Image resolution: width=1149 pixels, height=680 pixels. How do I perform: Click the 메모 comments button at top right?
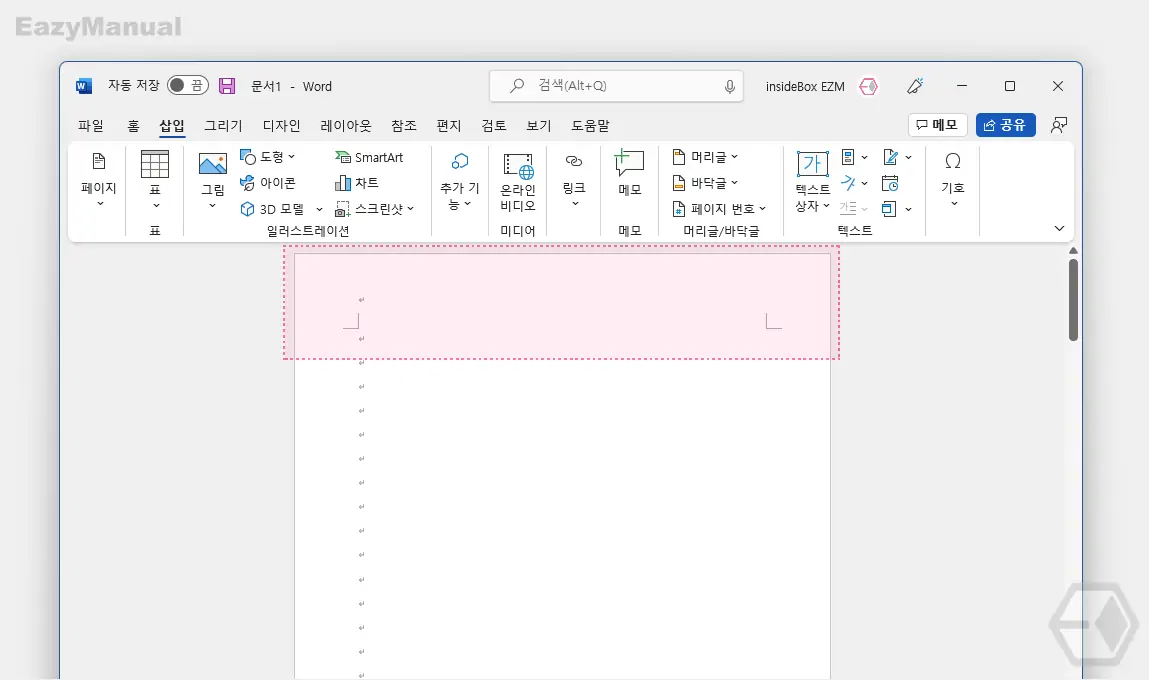click(x=937, y=125)
